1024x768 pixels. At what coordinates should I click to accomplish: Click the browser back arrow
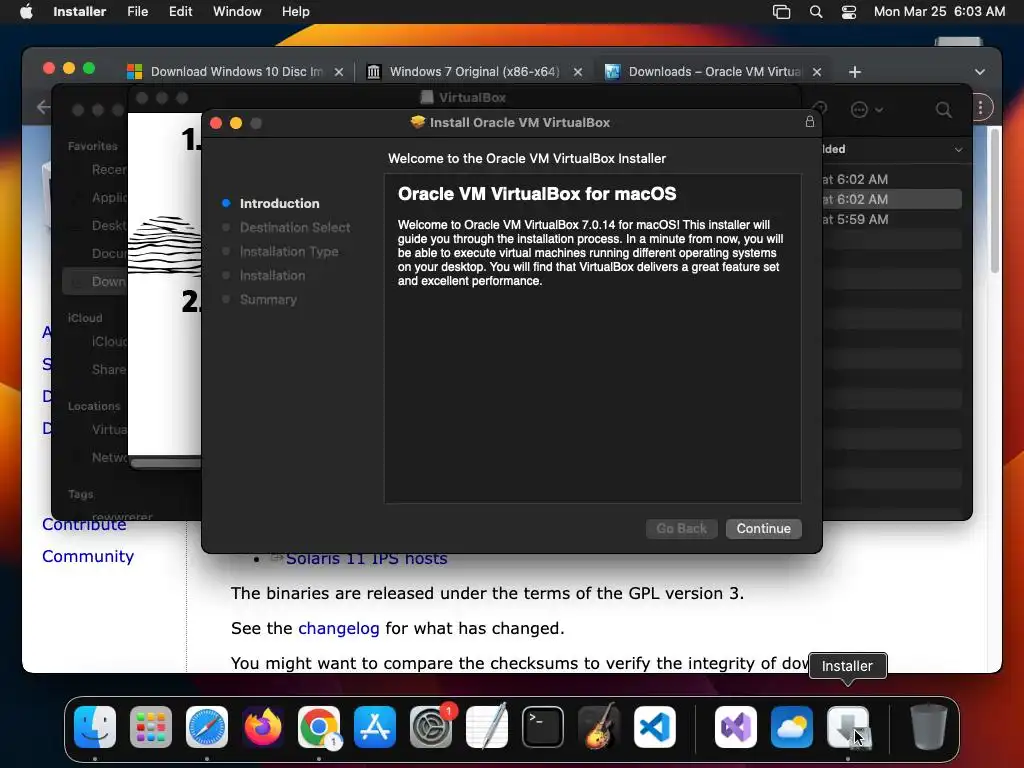click(x=43, y=107)
